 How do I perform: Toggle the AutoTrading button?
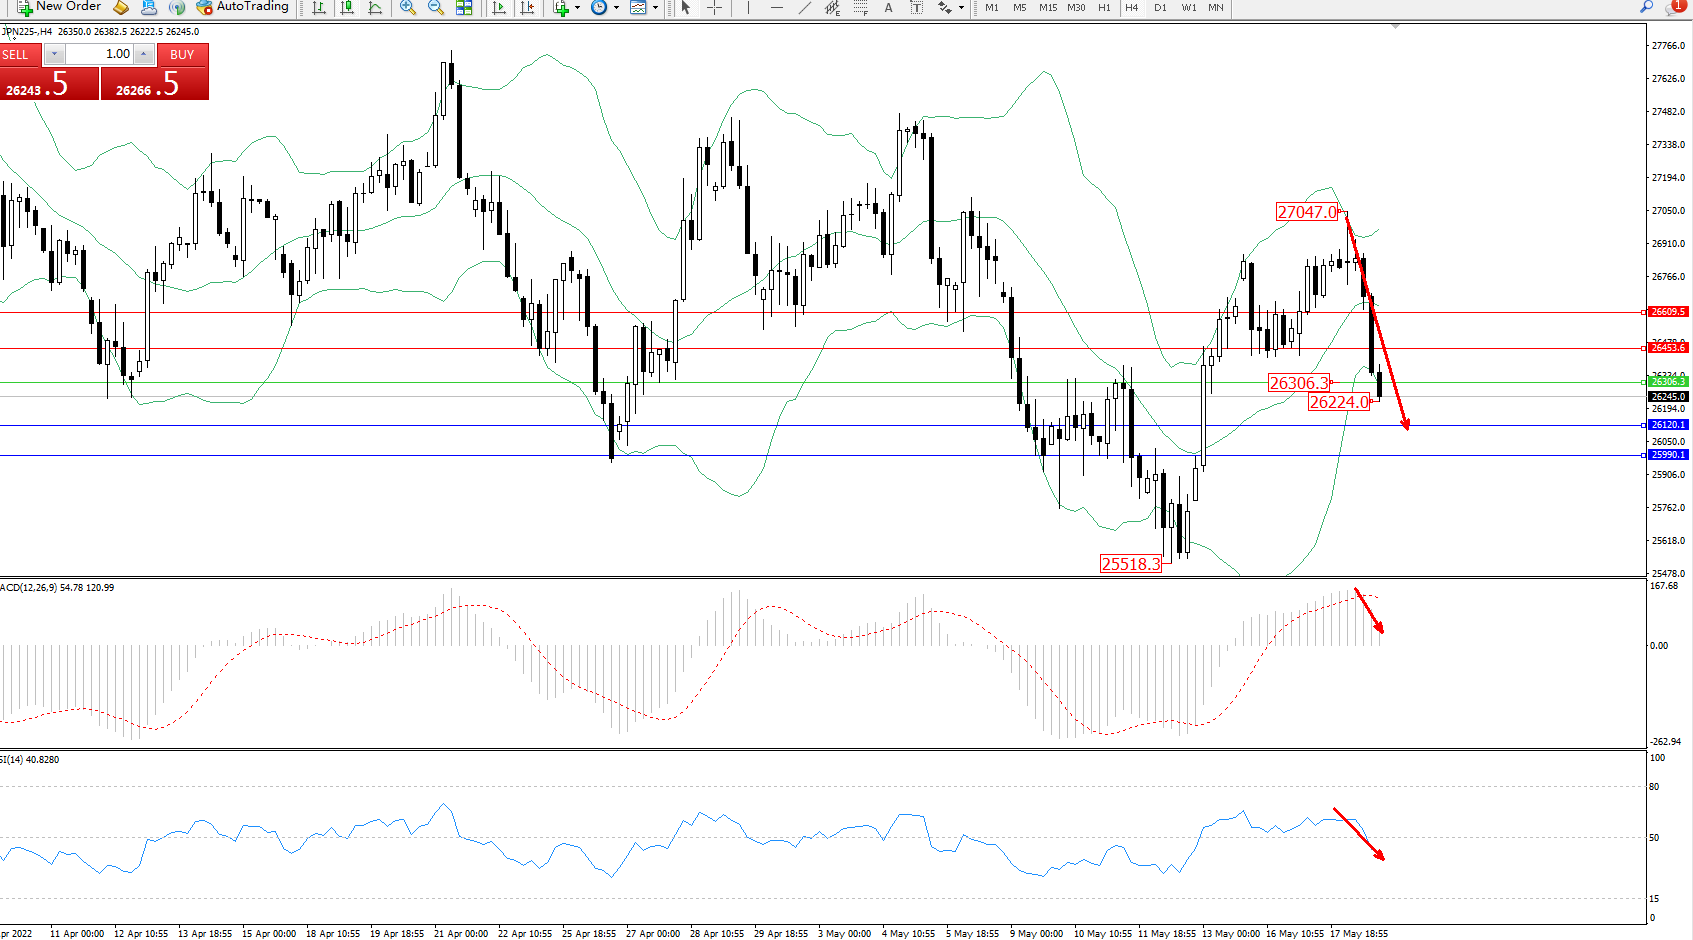(242, 7)
